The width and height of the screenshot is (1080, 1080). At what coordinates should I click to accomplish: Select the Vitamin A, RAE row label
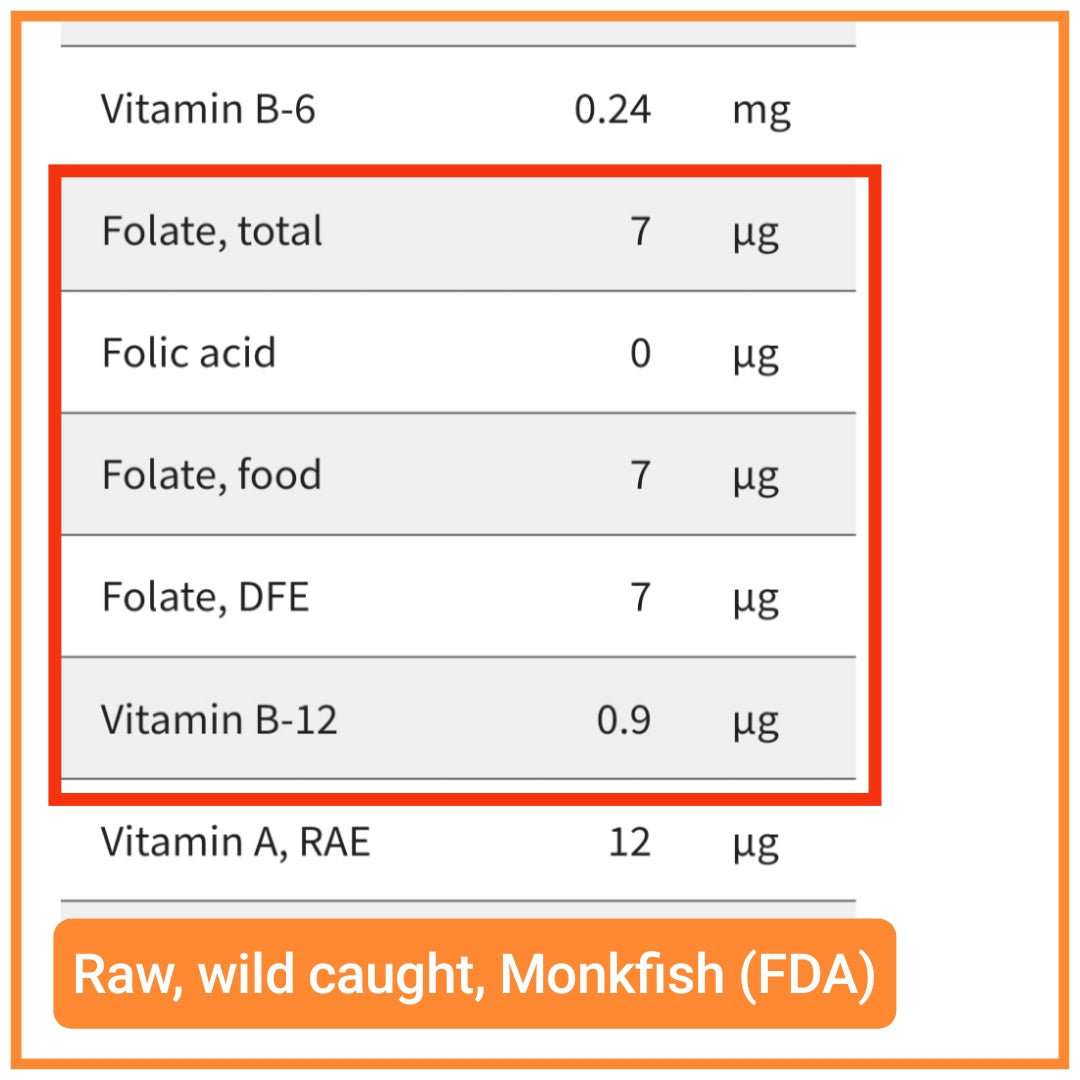tap(236, 842)
